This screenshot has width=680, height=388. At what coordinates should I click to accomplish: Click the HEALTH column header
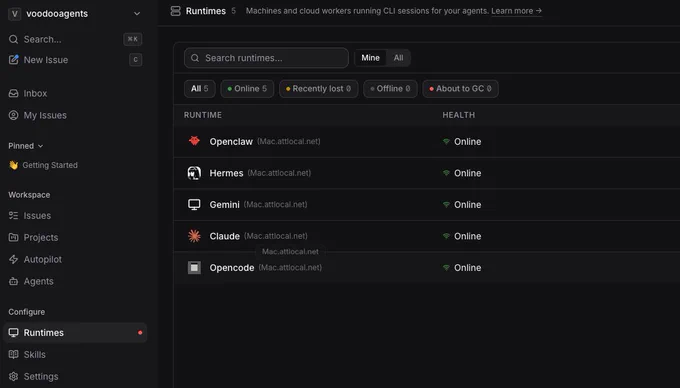(x=458, y=115)
